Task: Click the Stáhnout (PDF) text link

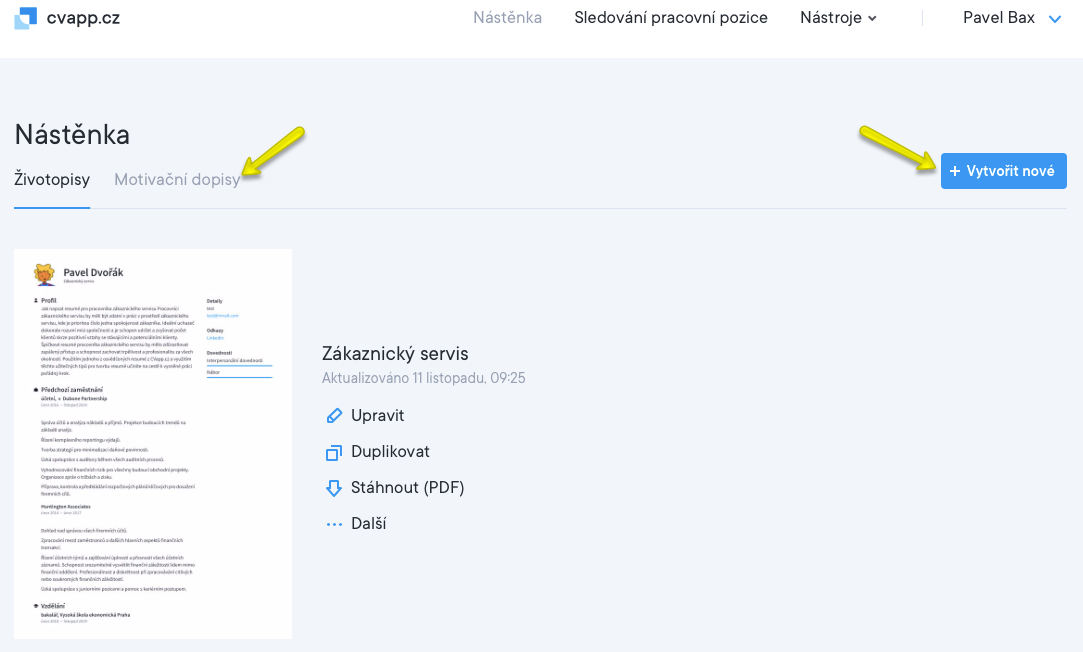Action: 407,488
